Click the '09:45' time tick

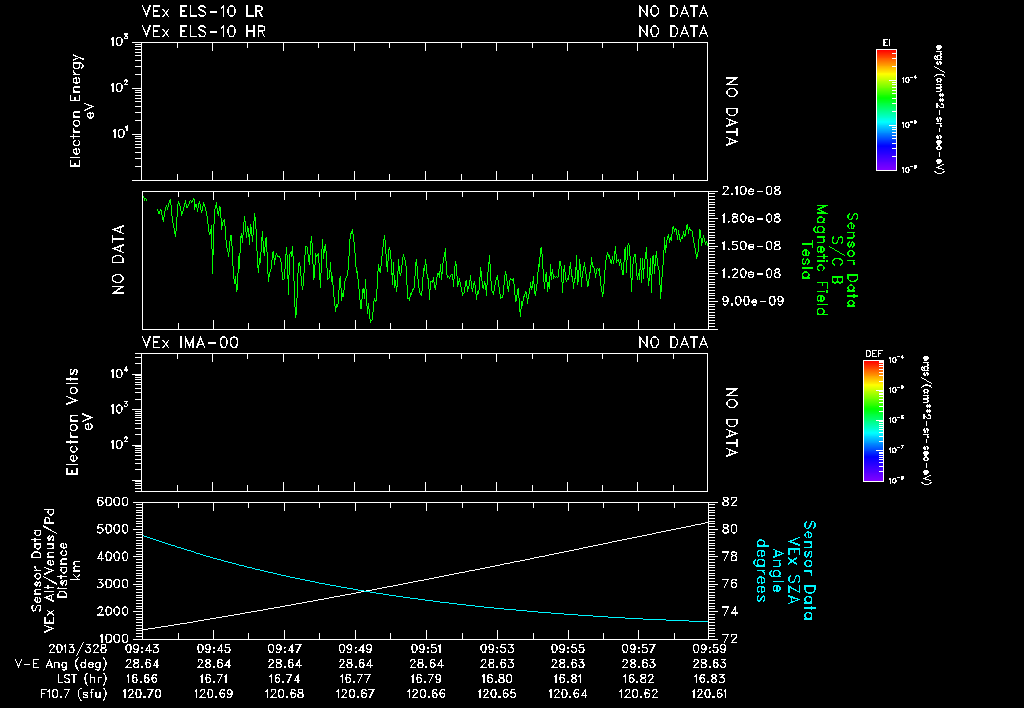tap(213, 649)
